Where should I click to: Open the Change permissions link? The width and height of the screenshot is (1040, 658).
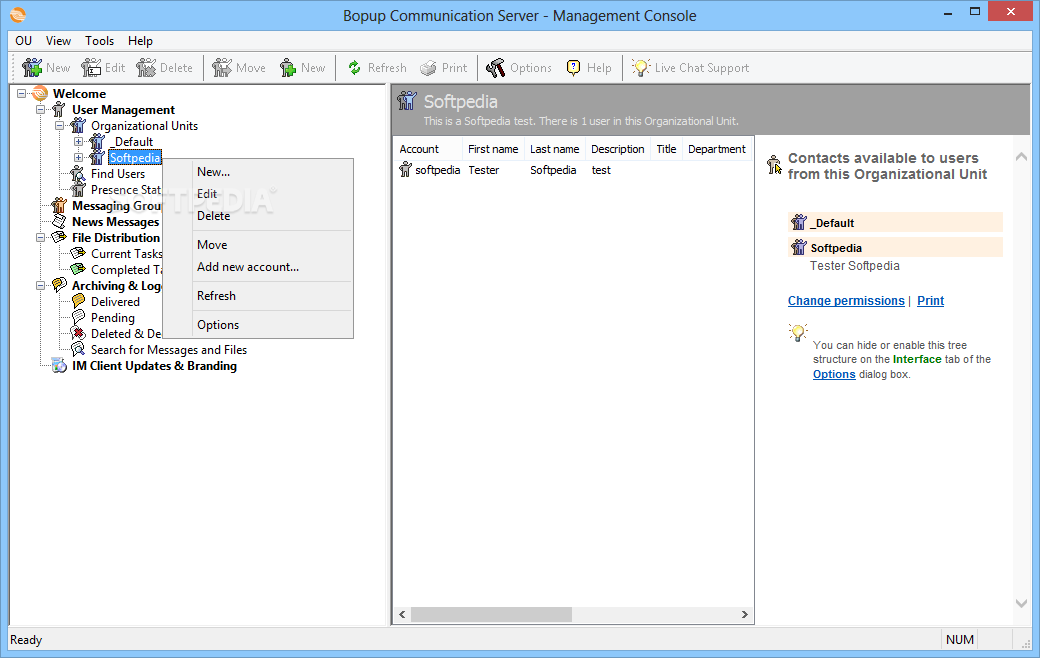click(846, 300)
